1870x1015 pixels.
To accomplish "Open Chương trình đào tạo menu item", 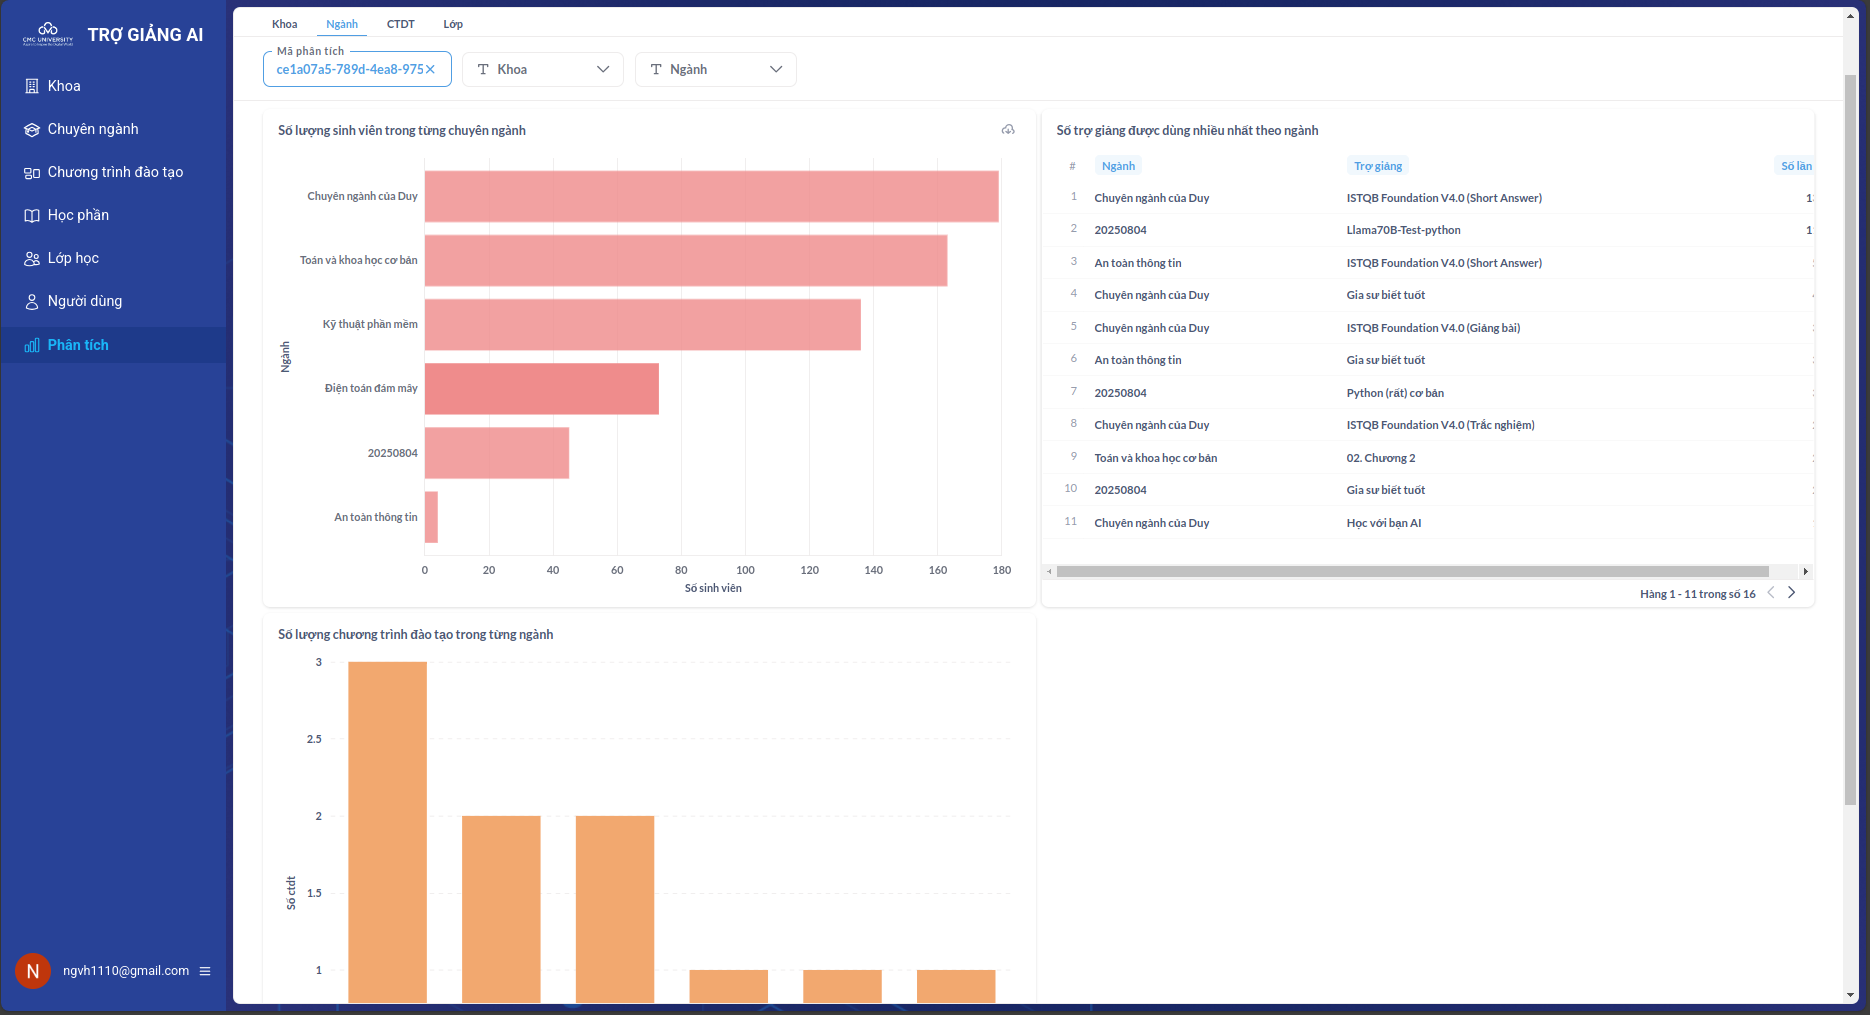I will click(x=115, y=172).
